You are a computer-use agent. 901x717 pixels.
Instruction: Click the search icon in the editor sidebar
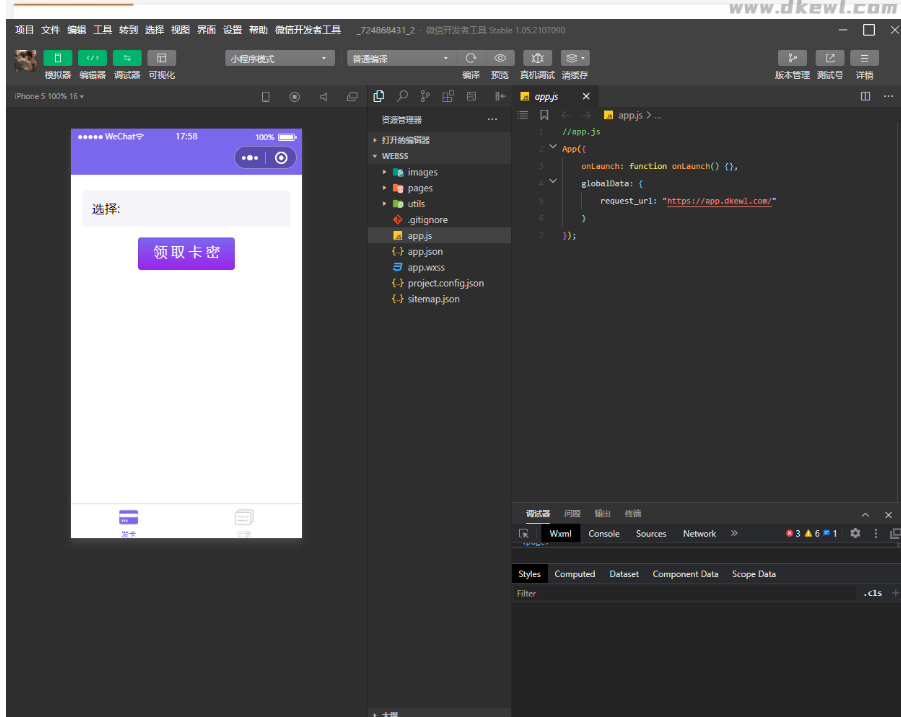[x=402, y=97]
